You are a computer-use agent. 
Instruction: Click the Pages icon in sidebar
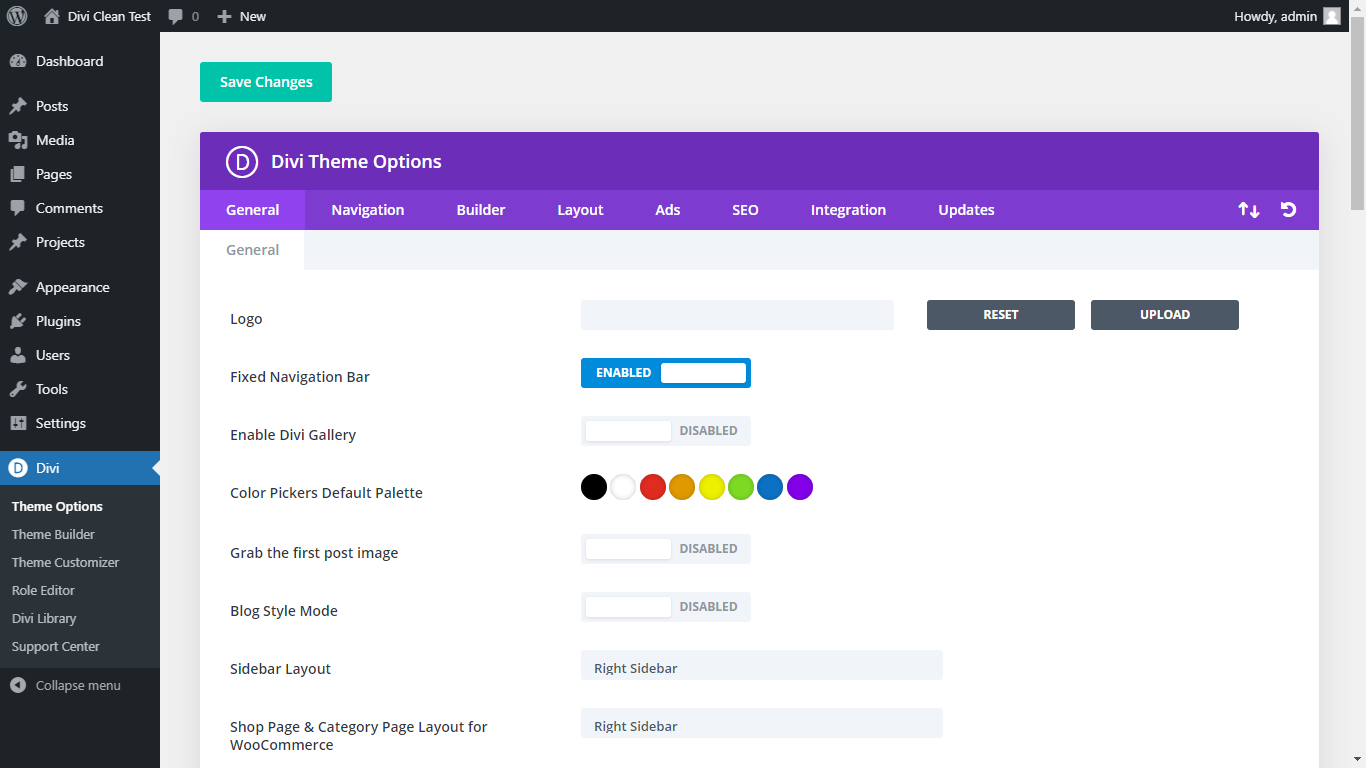click(x=18, y=174)
